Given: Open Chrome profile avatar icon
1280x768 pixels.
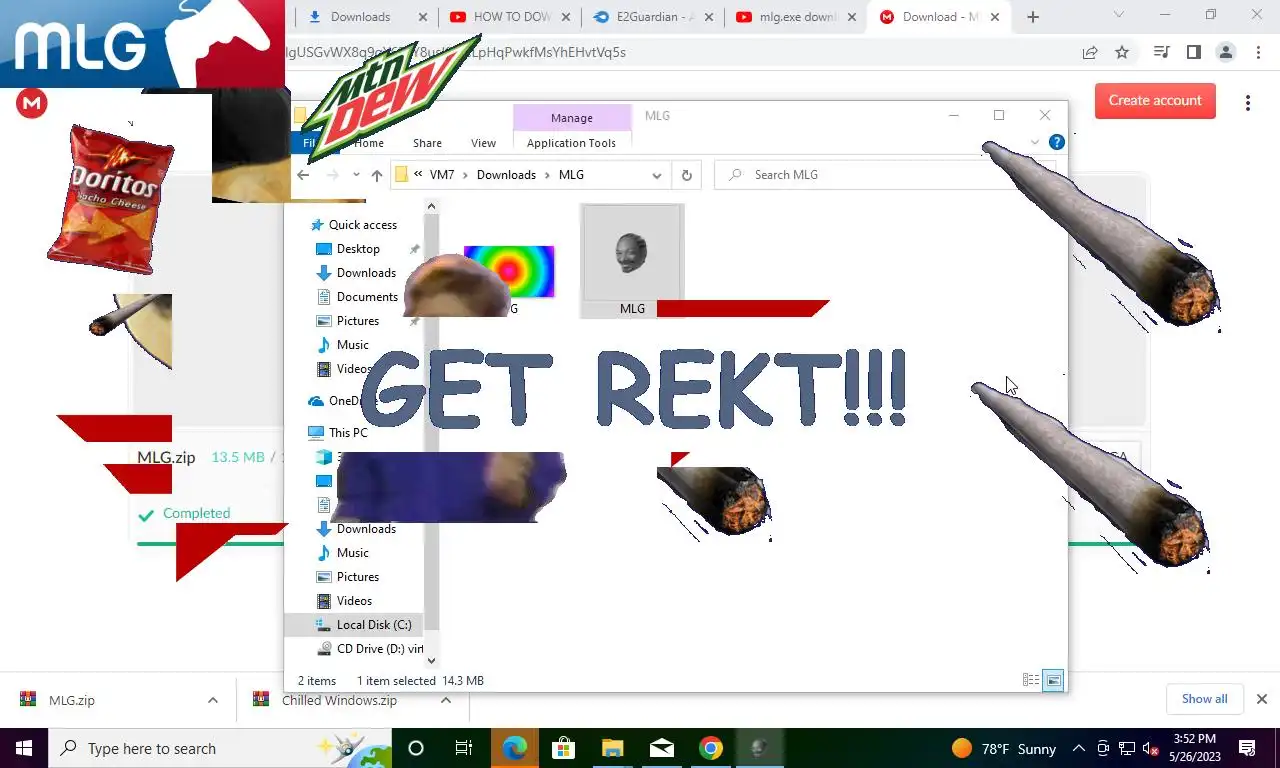Looking at the screenshot, I should [1225, 52].
